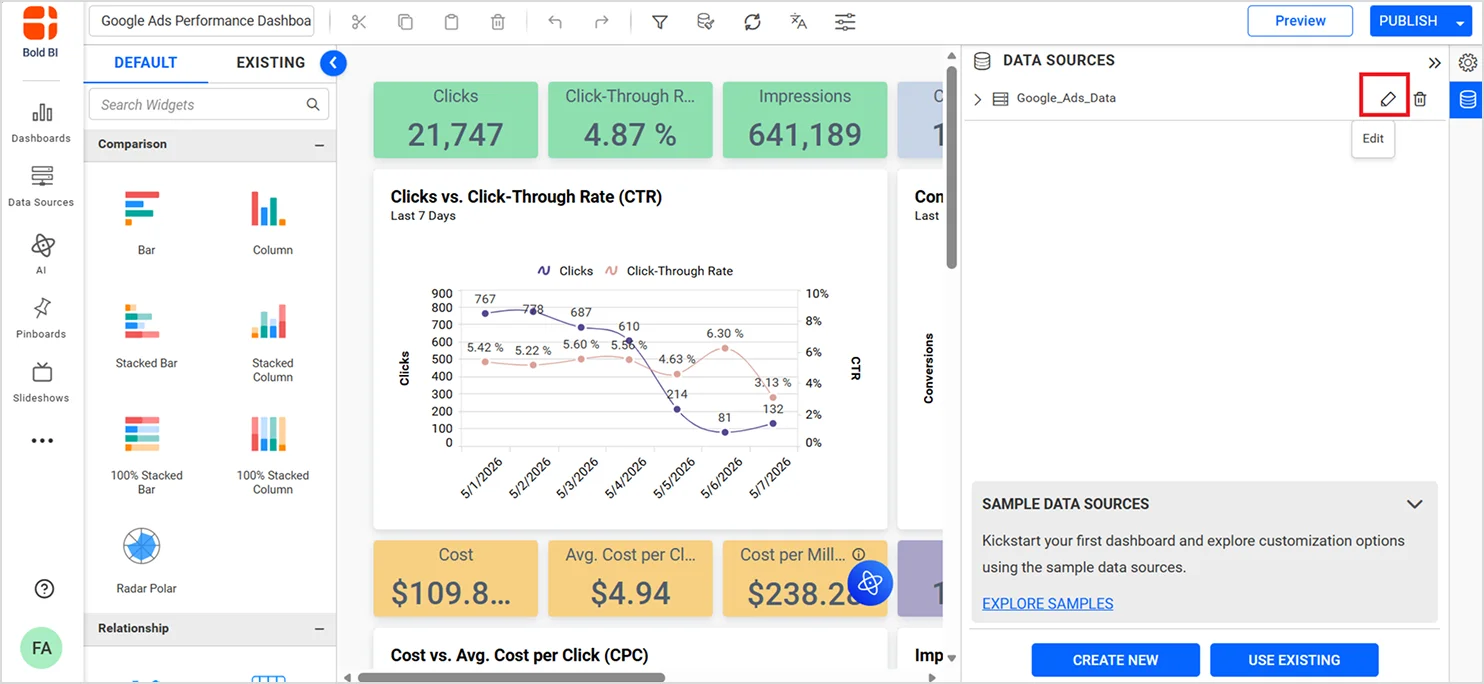Open the localization translate icon
Image resolution: width=1484 pixels, height=684 pixels.
tap(798, 21)
